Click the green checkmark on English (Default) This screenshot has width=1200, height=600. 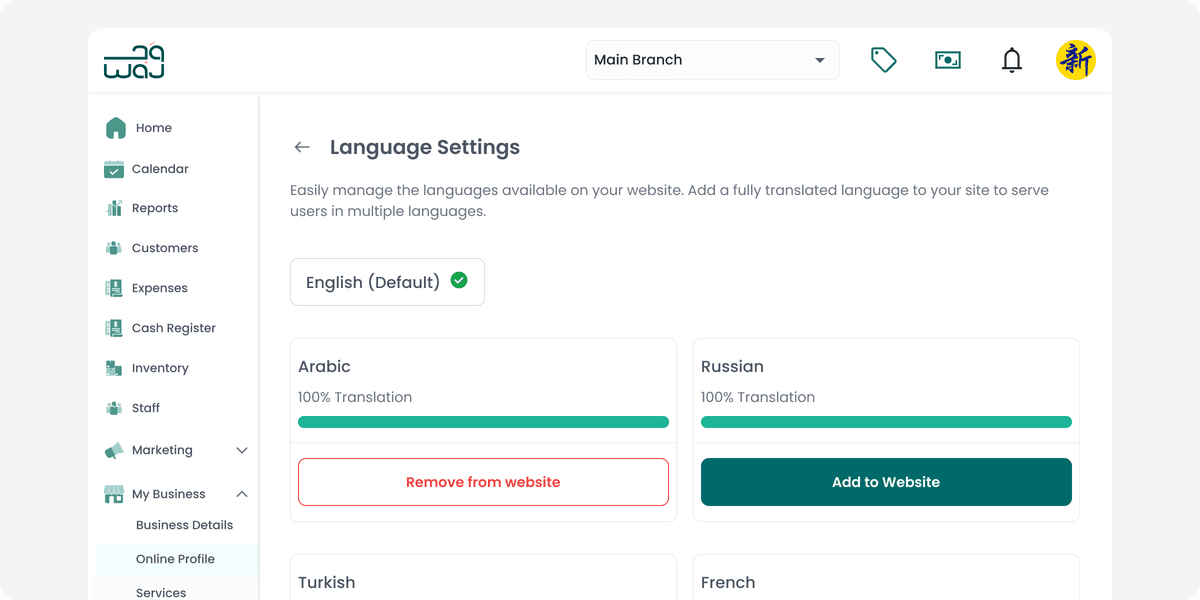(x=459, y=281)
